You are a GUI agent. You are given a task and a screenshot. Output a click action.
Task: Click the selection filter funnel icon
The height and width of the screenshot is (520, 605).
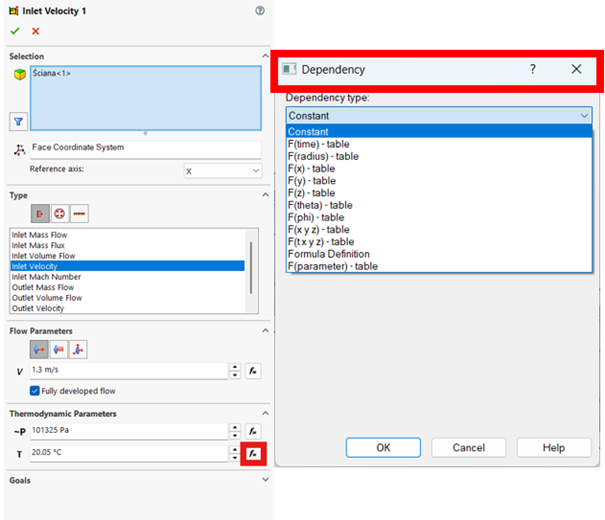pos(18,121)
